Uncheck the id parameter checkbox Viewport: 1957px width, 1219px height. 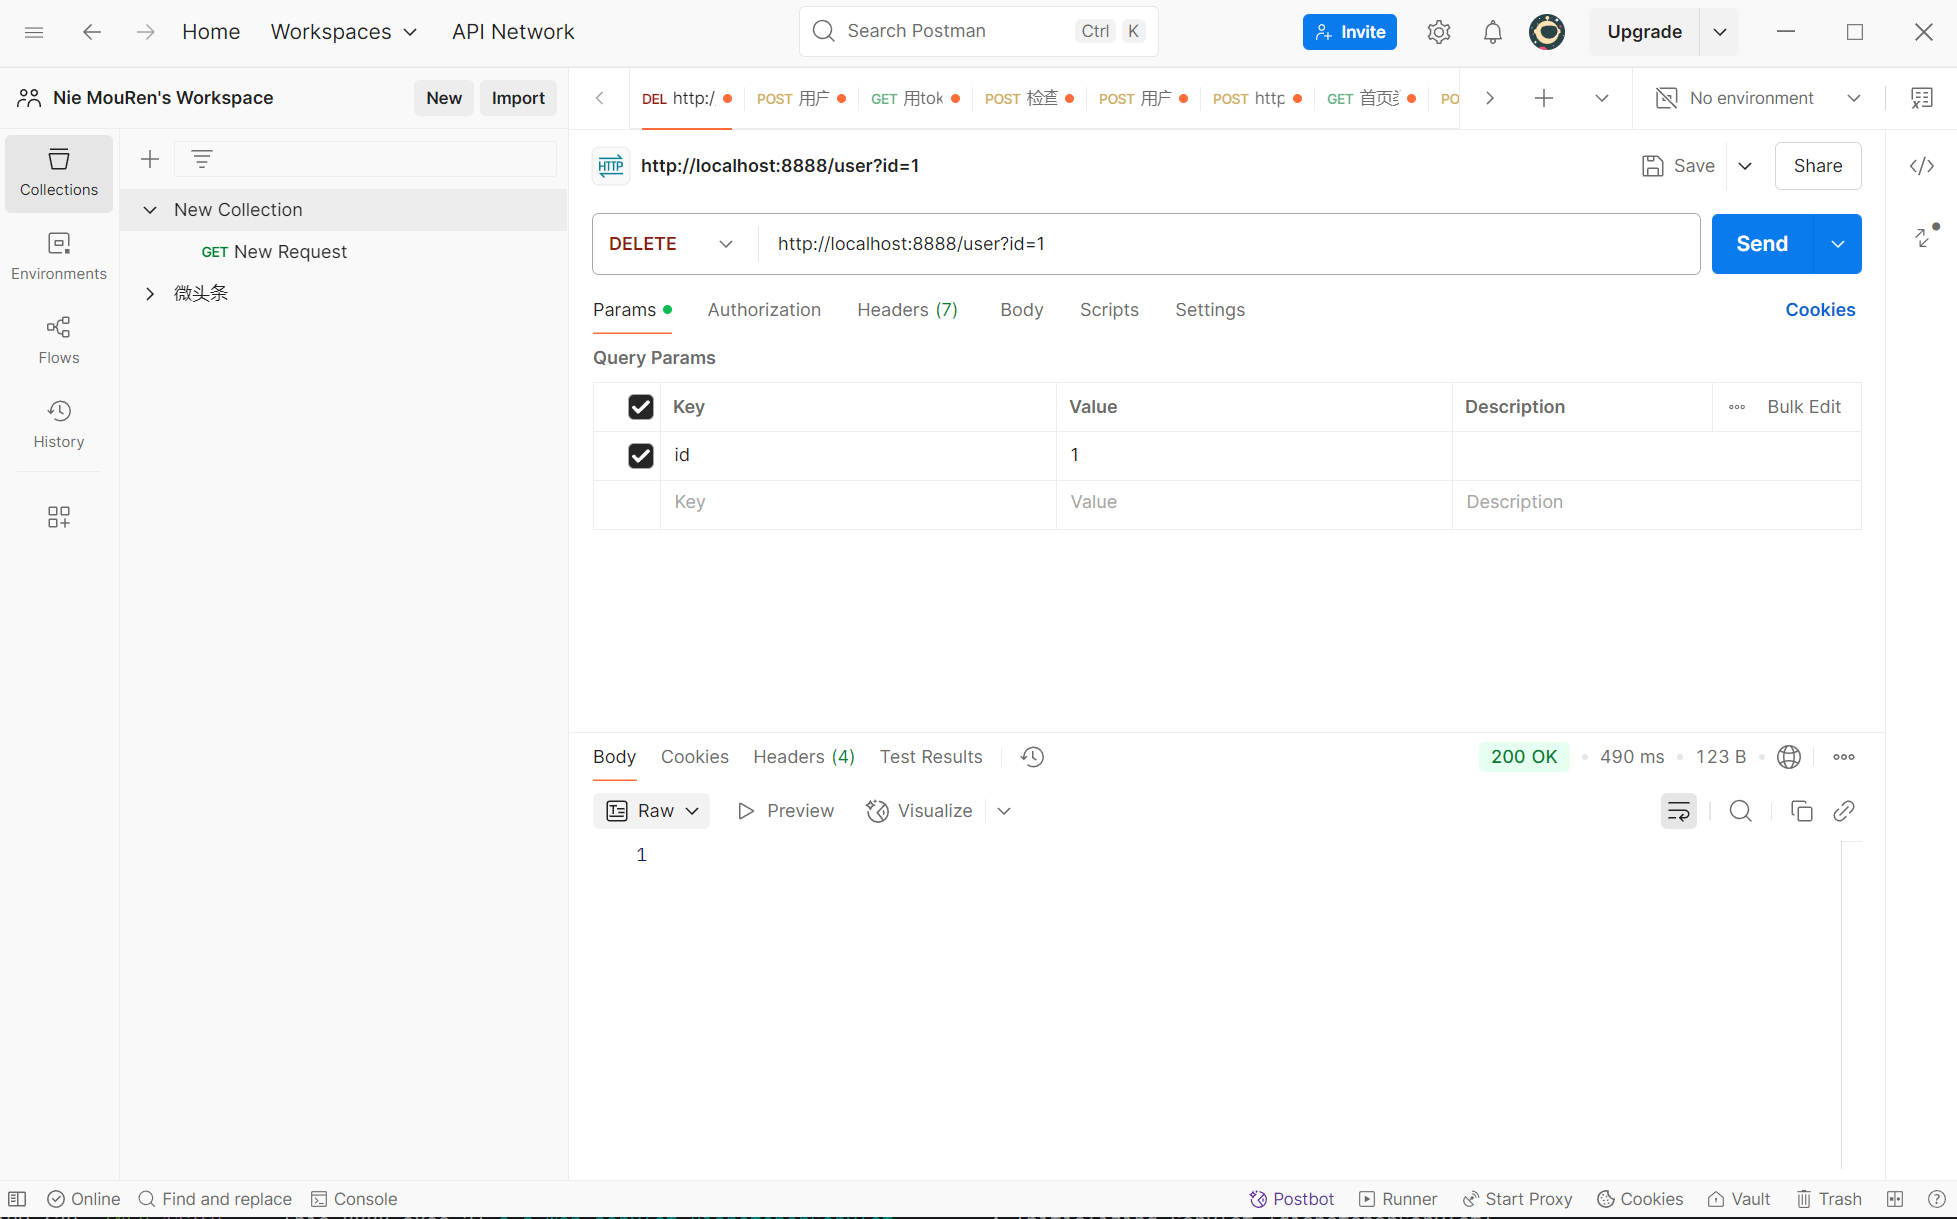(641, 456)
